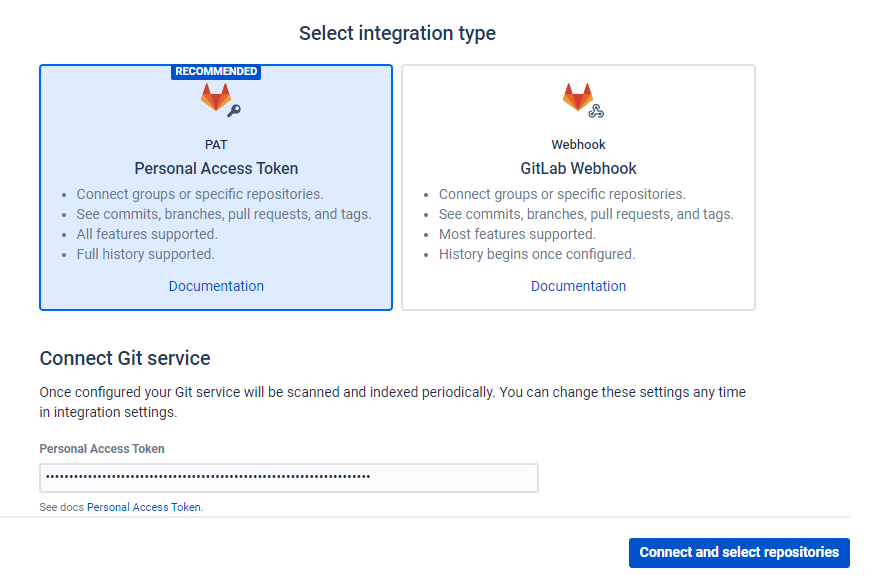Click the RECOMMENDED badge on PAT card
Screen dimensions: 874x585
coord(216,72)
